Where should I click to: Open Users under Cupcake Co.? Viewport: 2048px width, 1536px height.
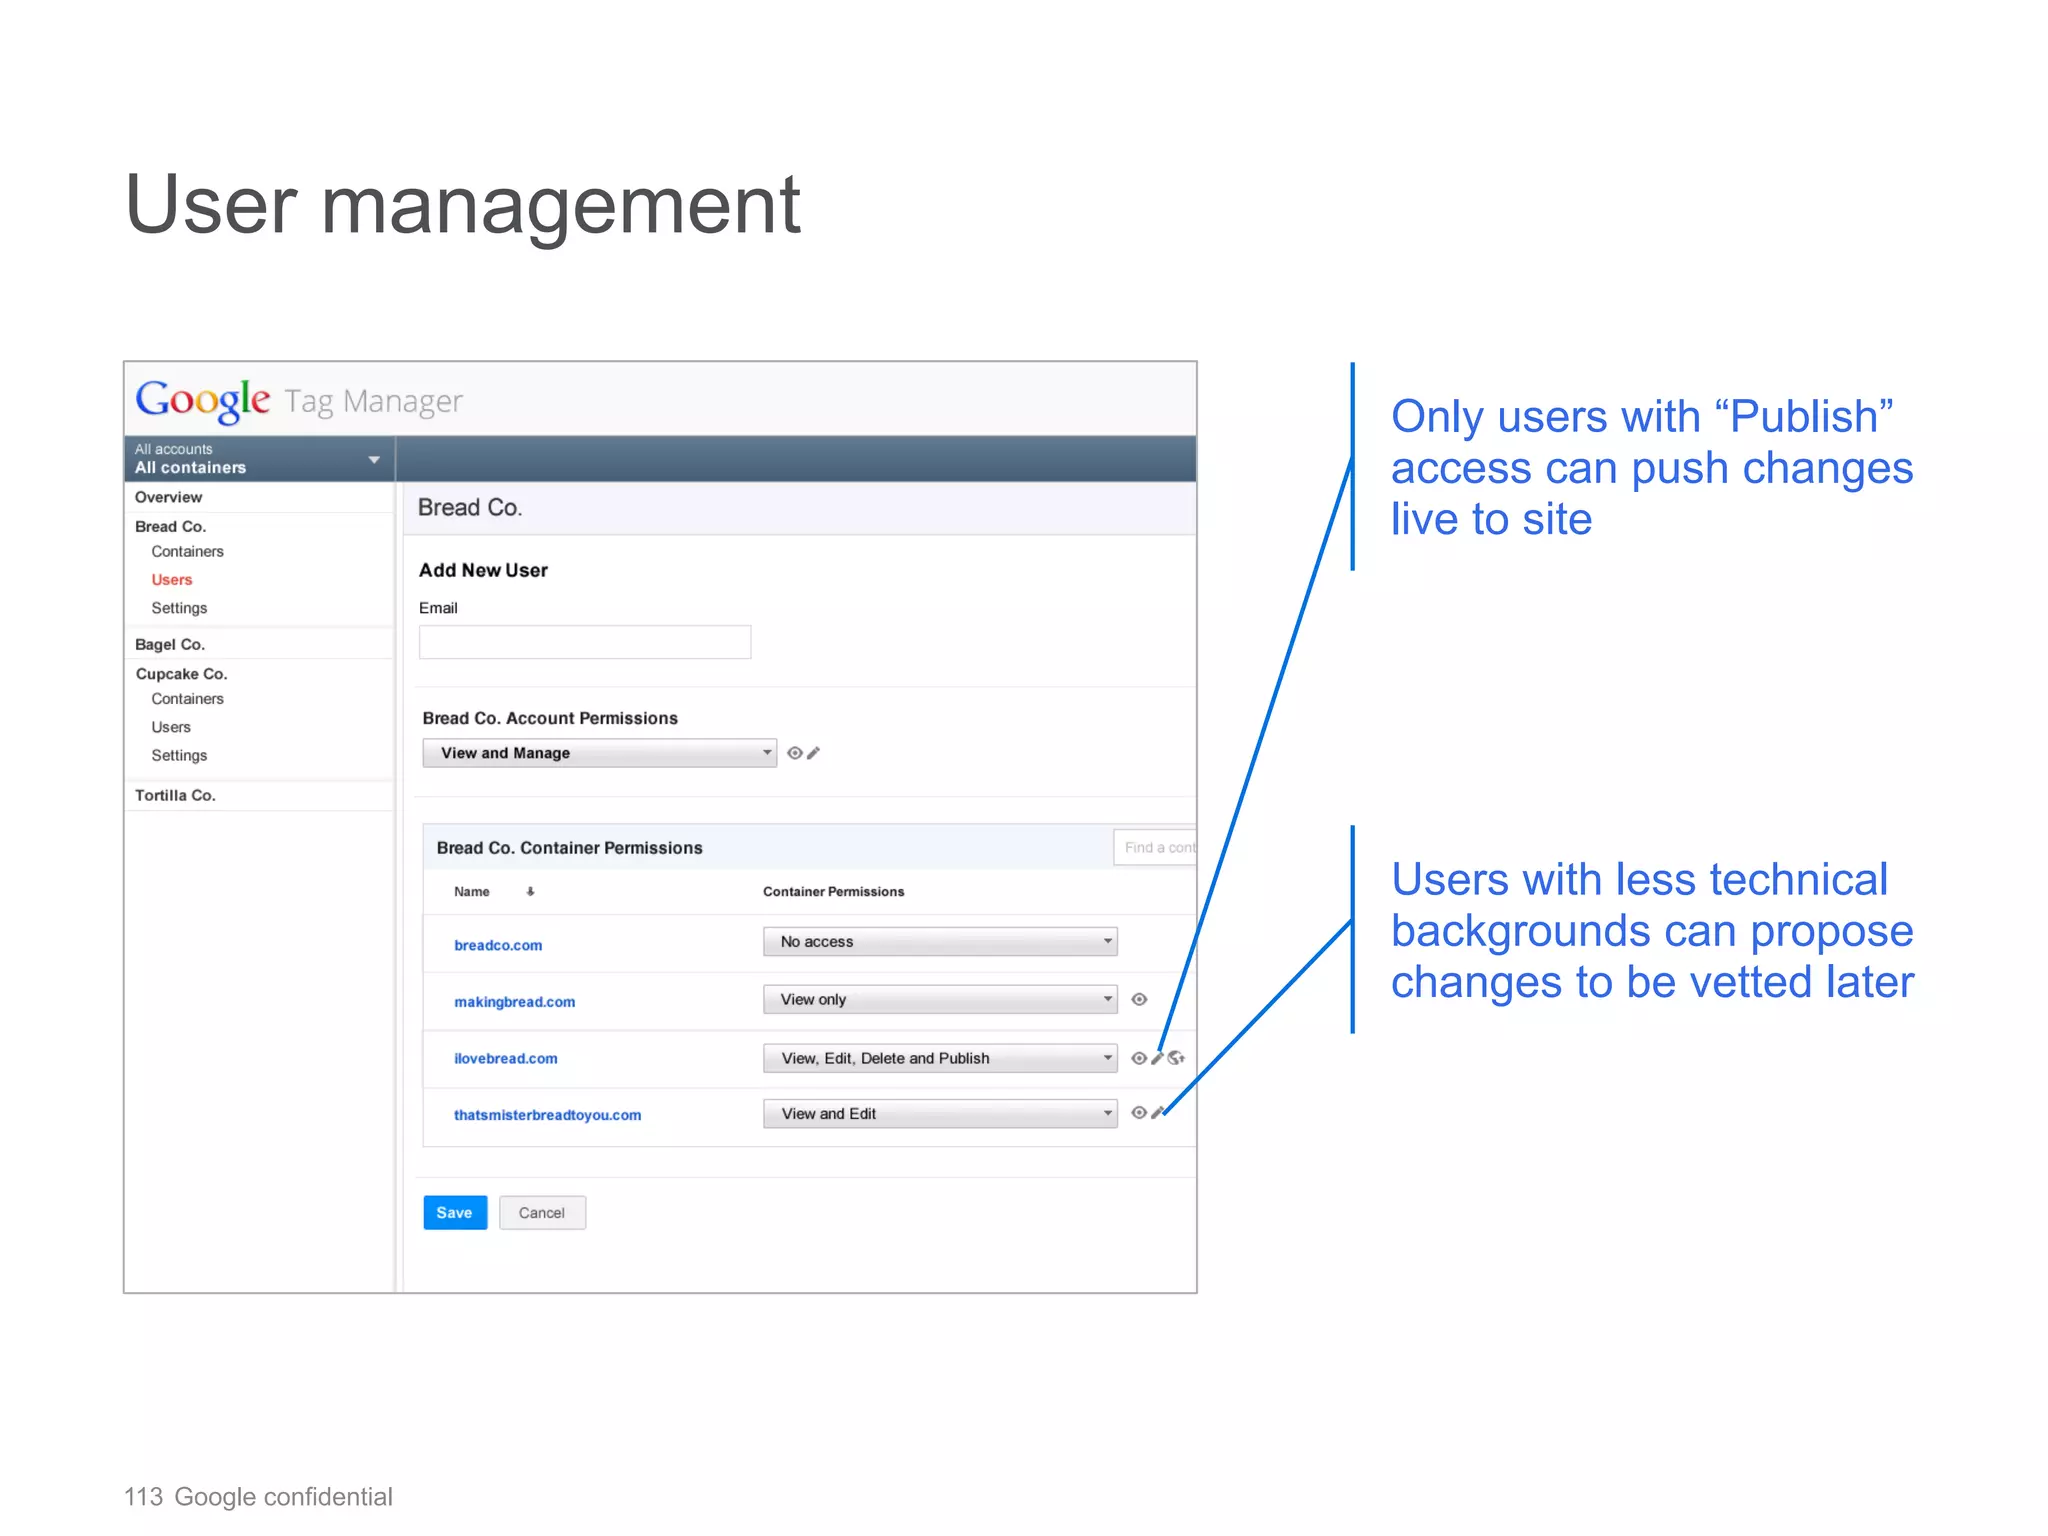[170, 727]
